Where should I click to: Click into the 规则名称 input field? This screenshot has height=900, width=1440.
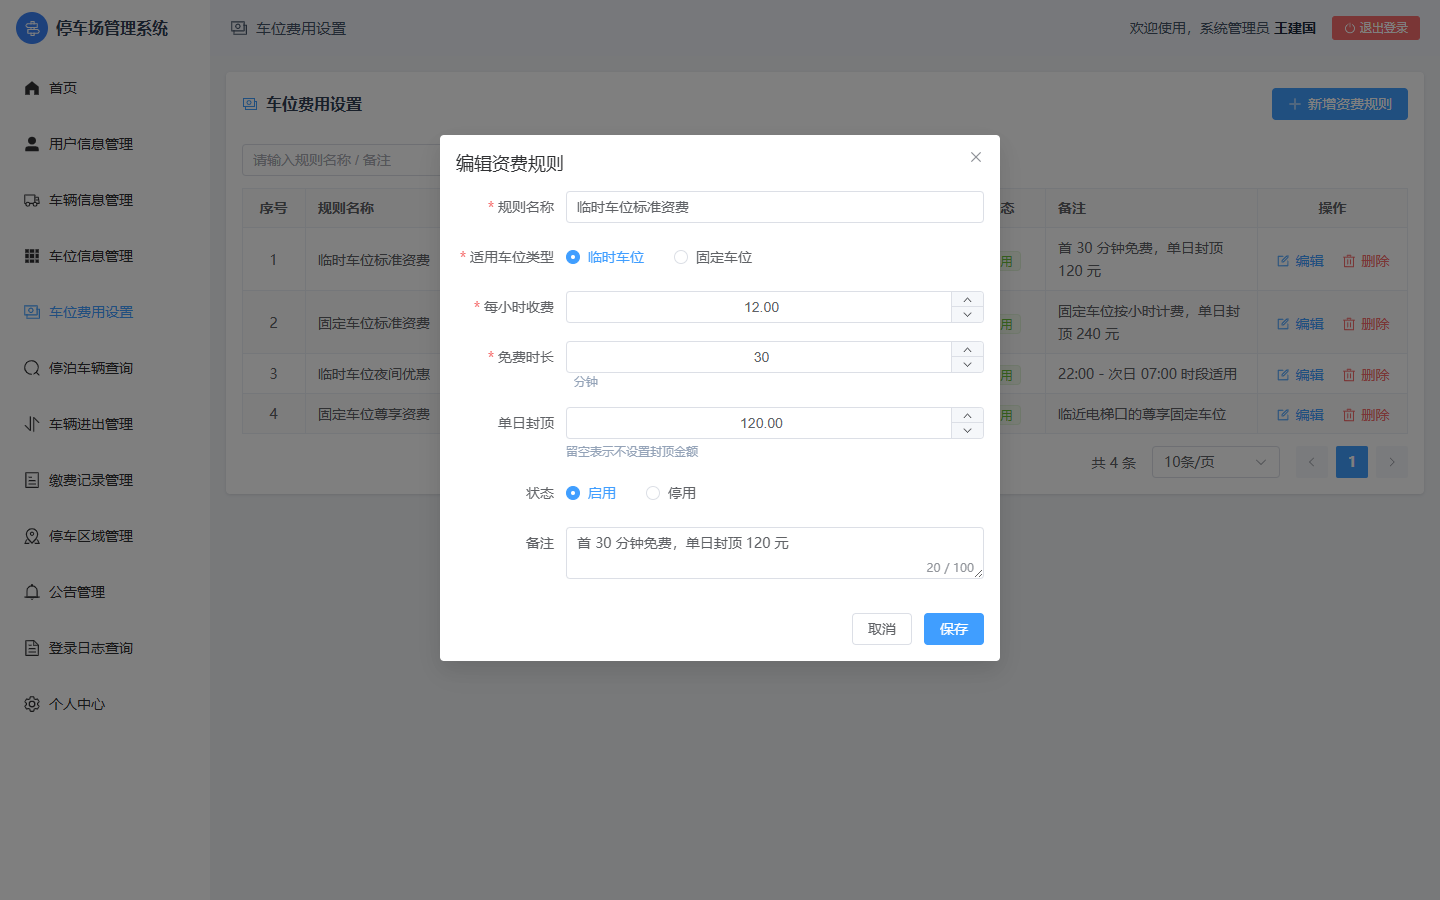(x=775, y=207)
